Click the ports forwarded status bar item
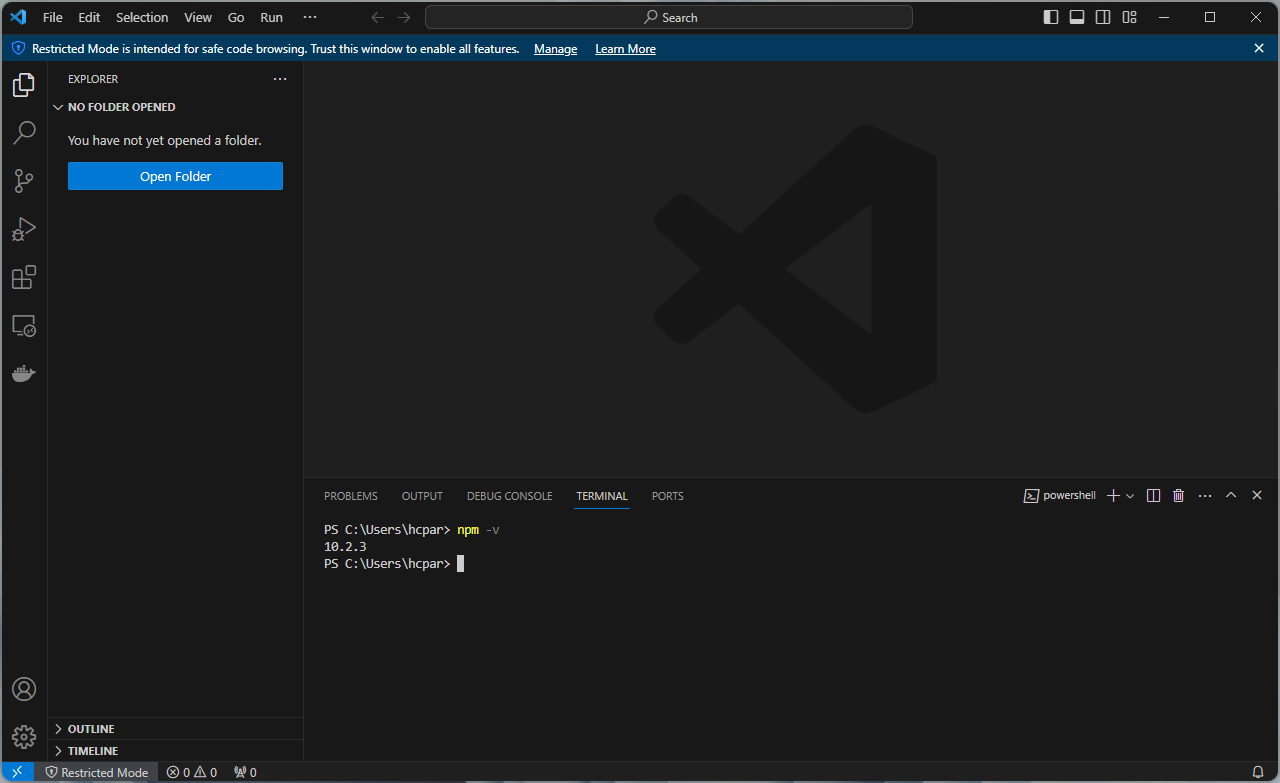The height and width of the screenshot is (783, 1280). [245, 772]
